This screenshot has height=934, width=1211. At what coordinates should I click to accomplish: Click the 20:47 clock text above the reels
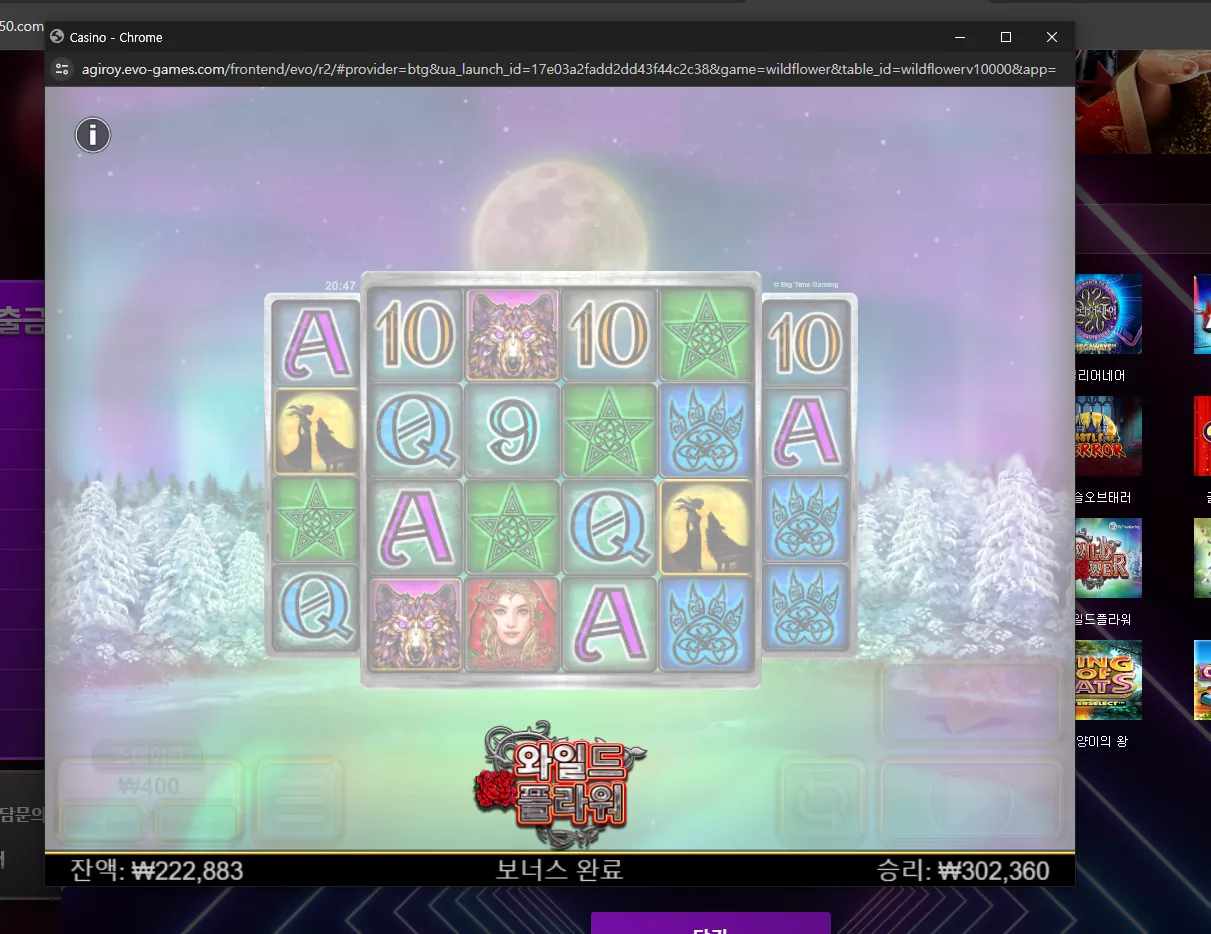point(340,285)
